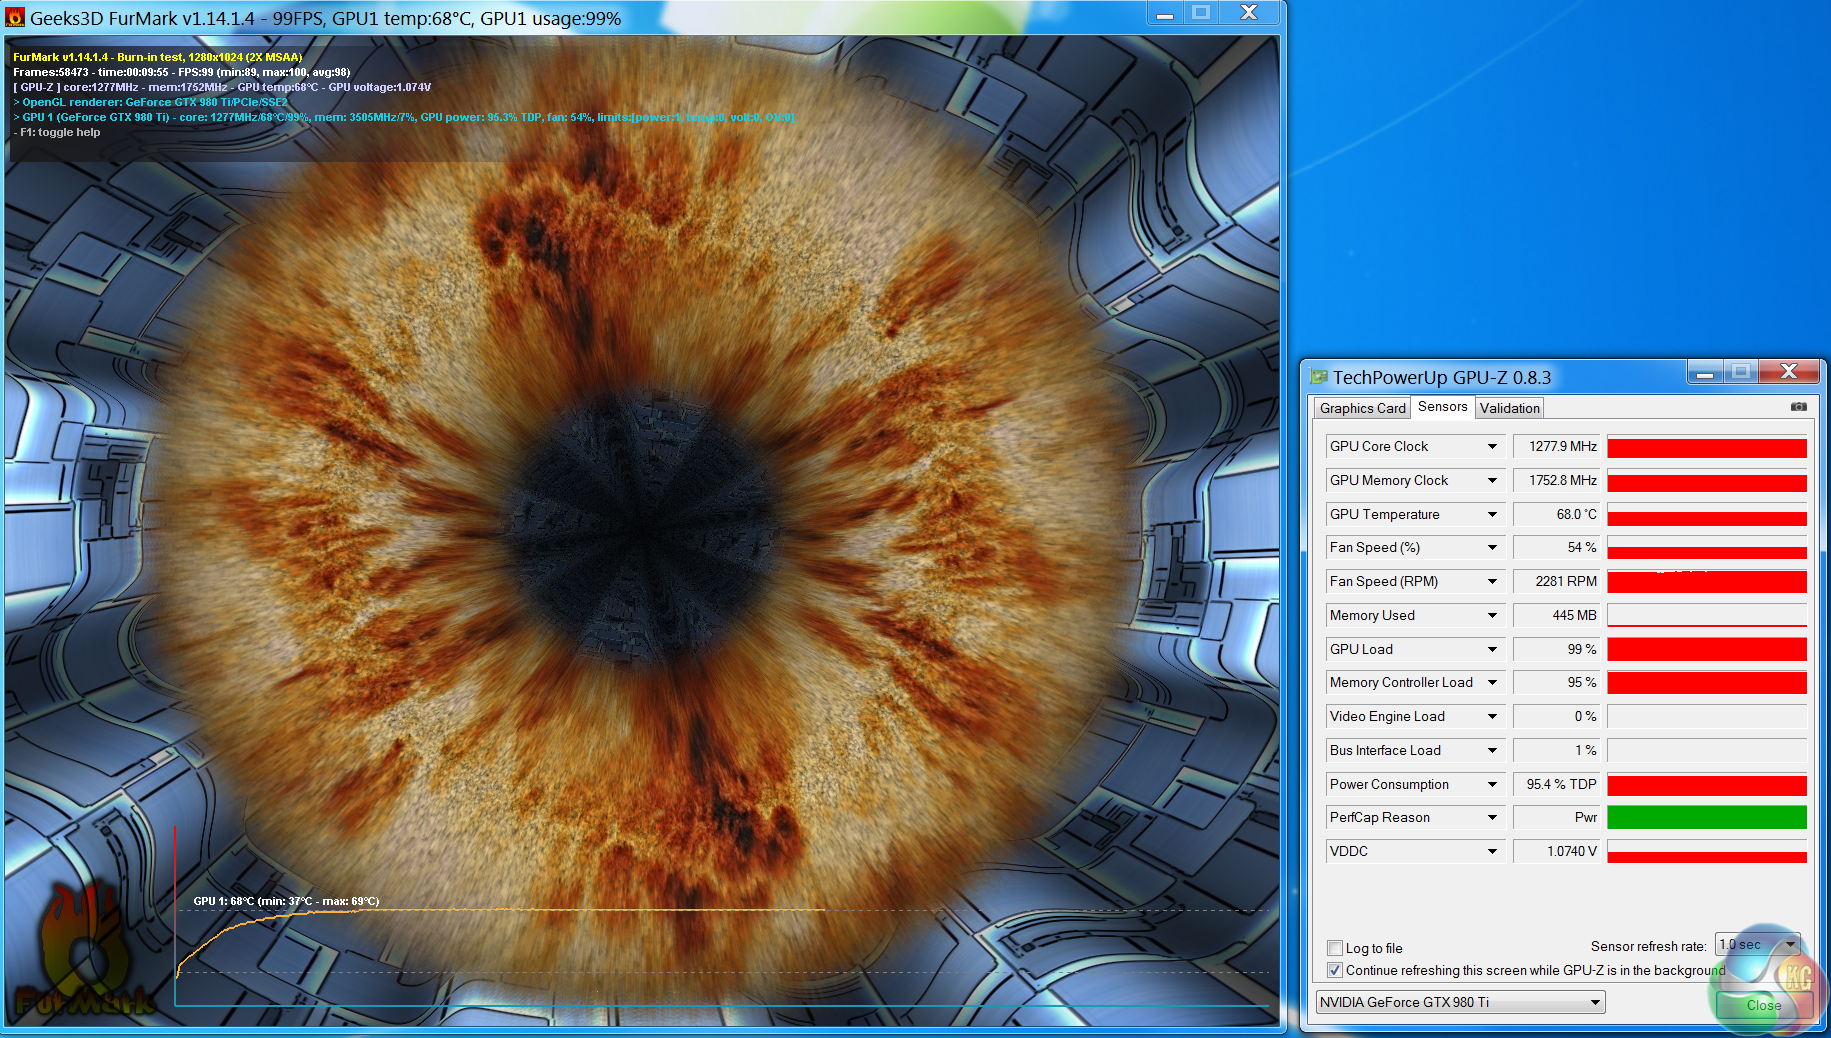Close GPU-Z using the red X
This screenshot has width=1831, height=1038.
1789,372
